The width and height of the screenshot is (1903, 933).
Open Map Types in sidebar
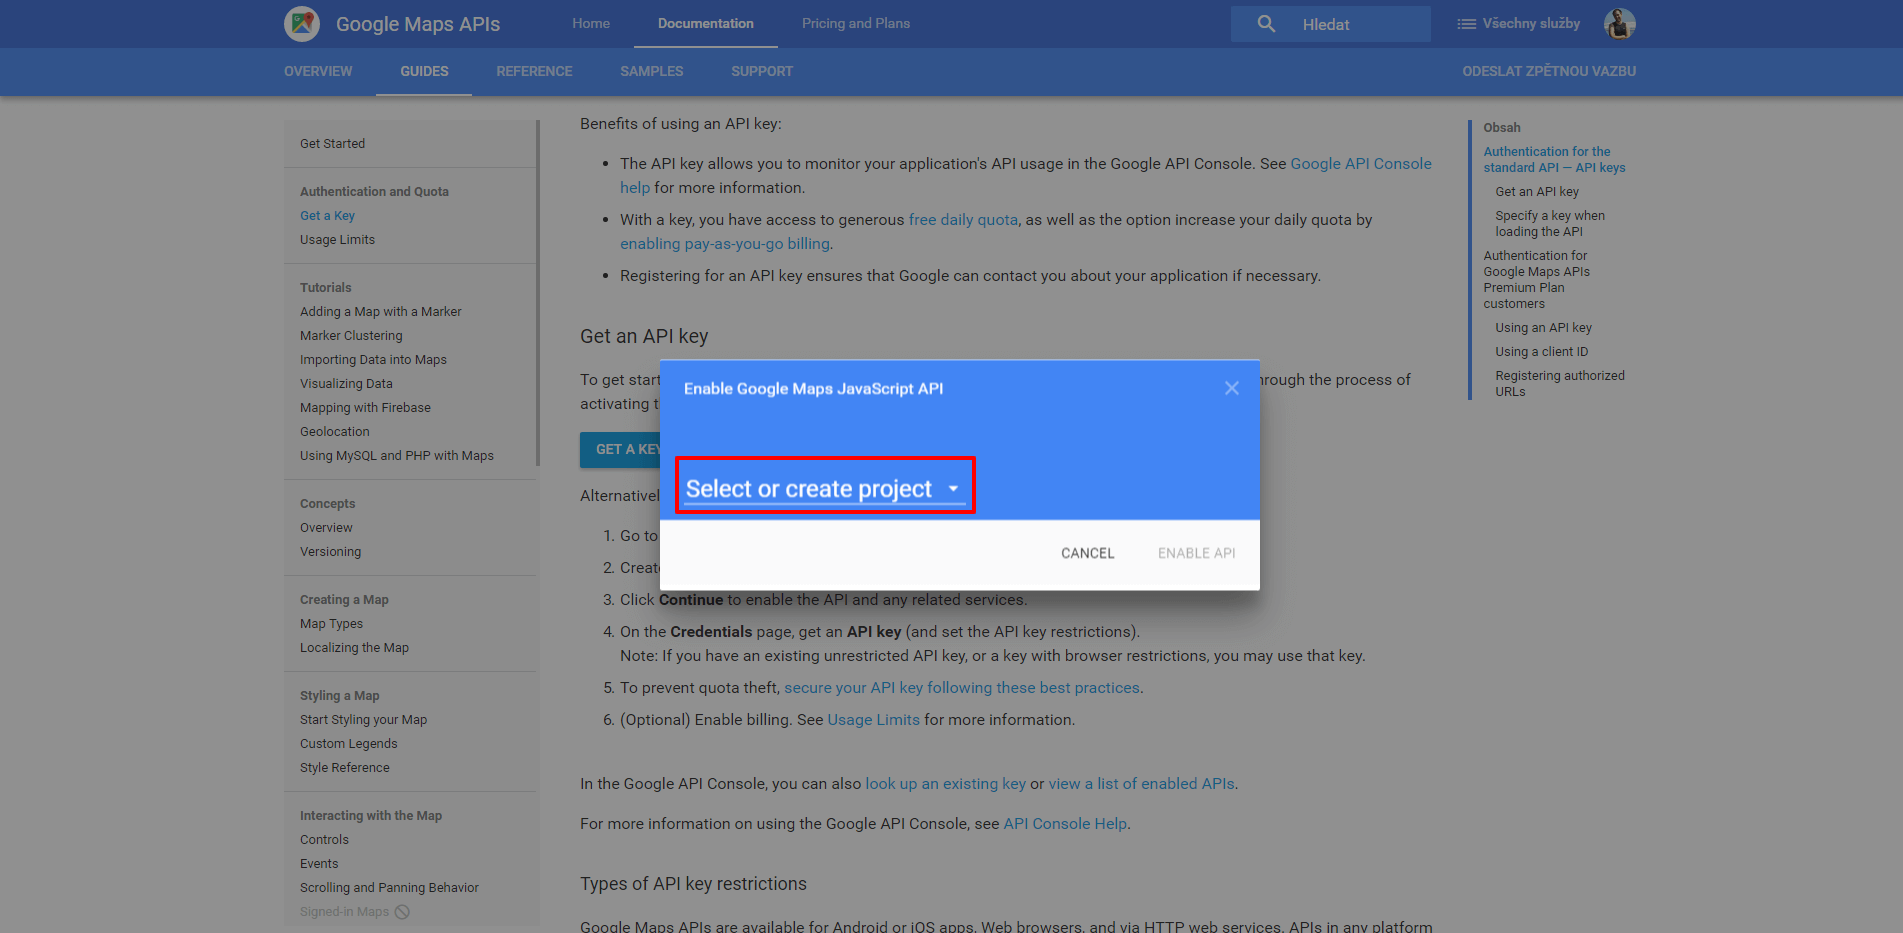point(331,623)
